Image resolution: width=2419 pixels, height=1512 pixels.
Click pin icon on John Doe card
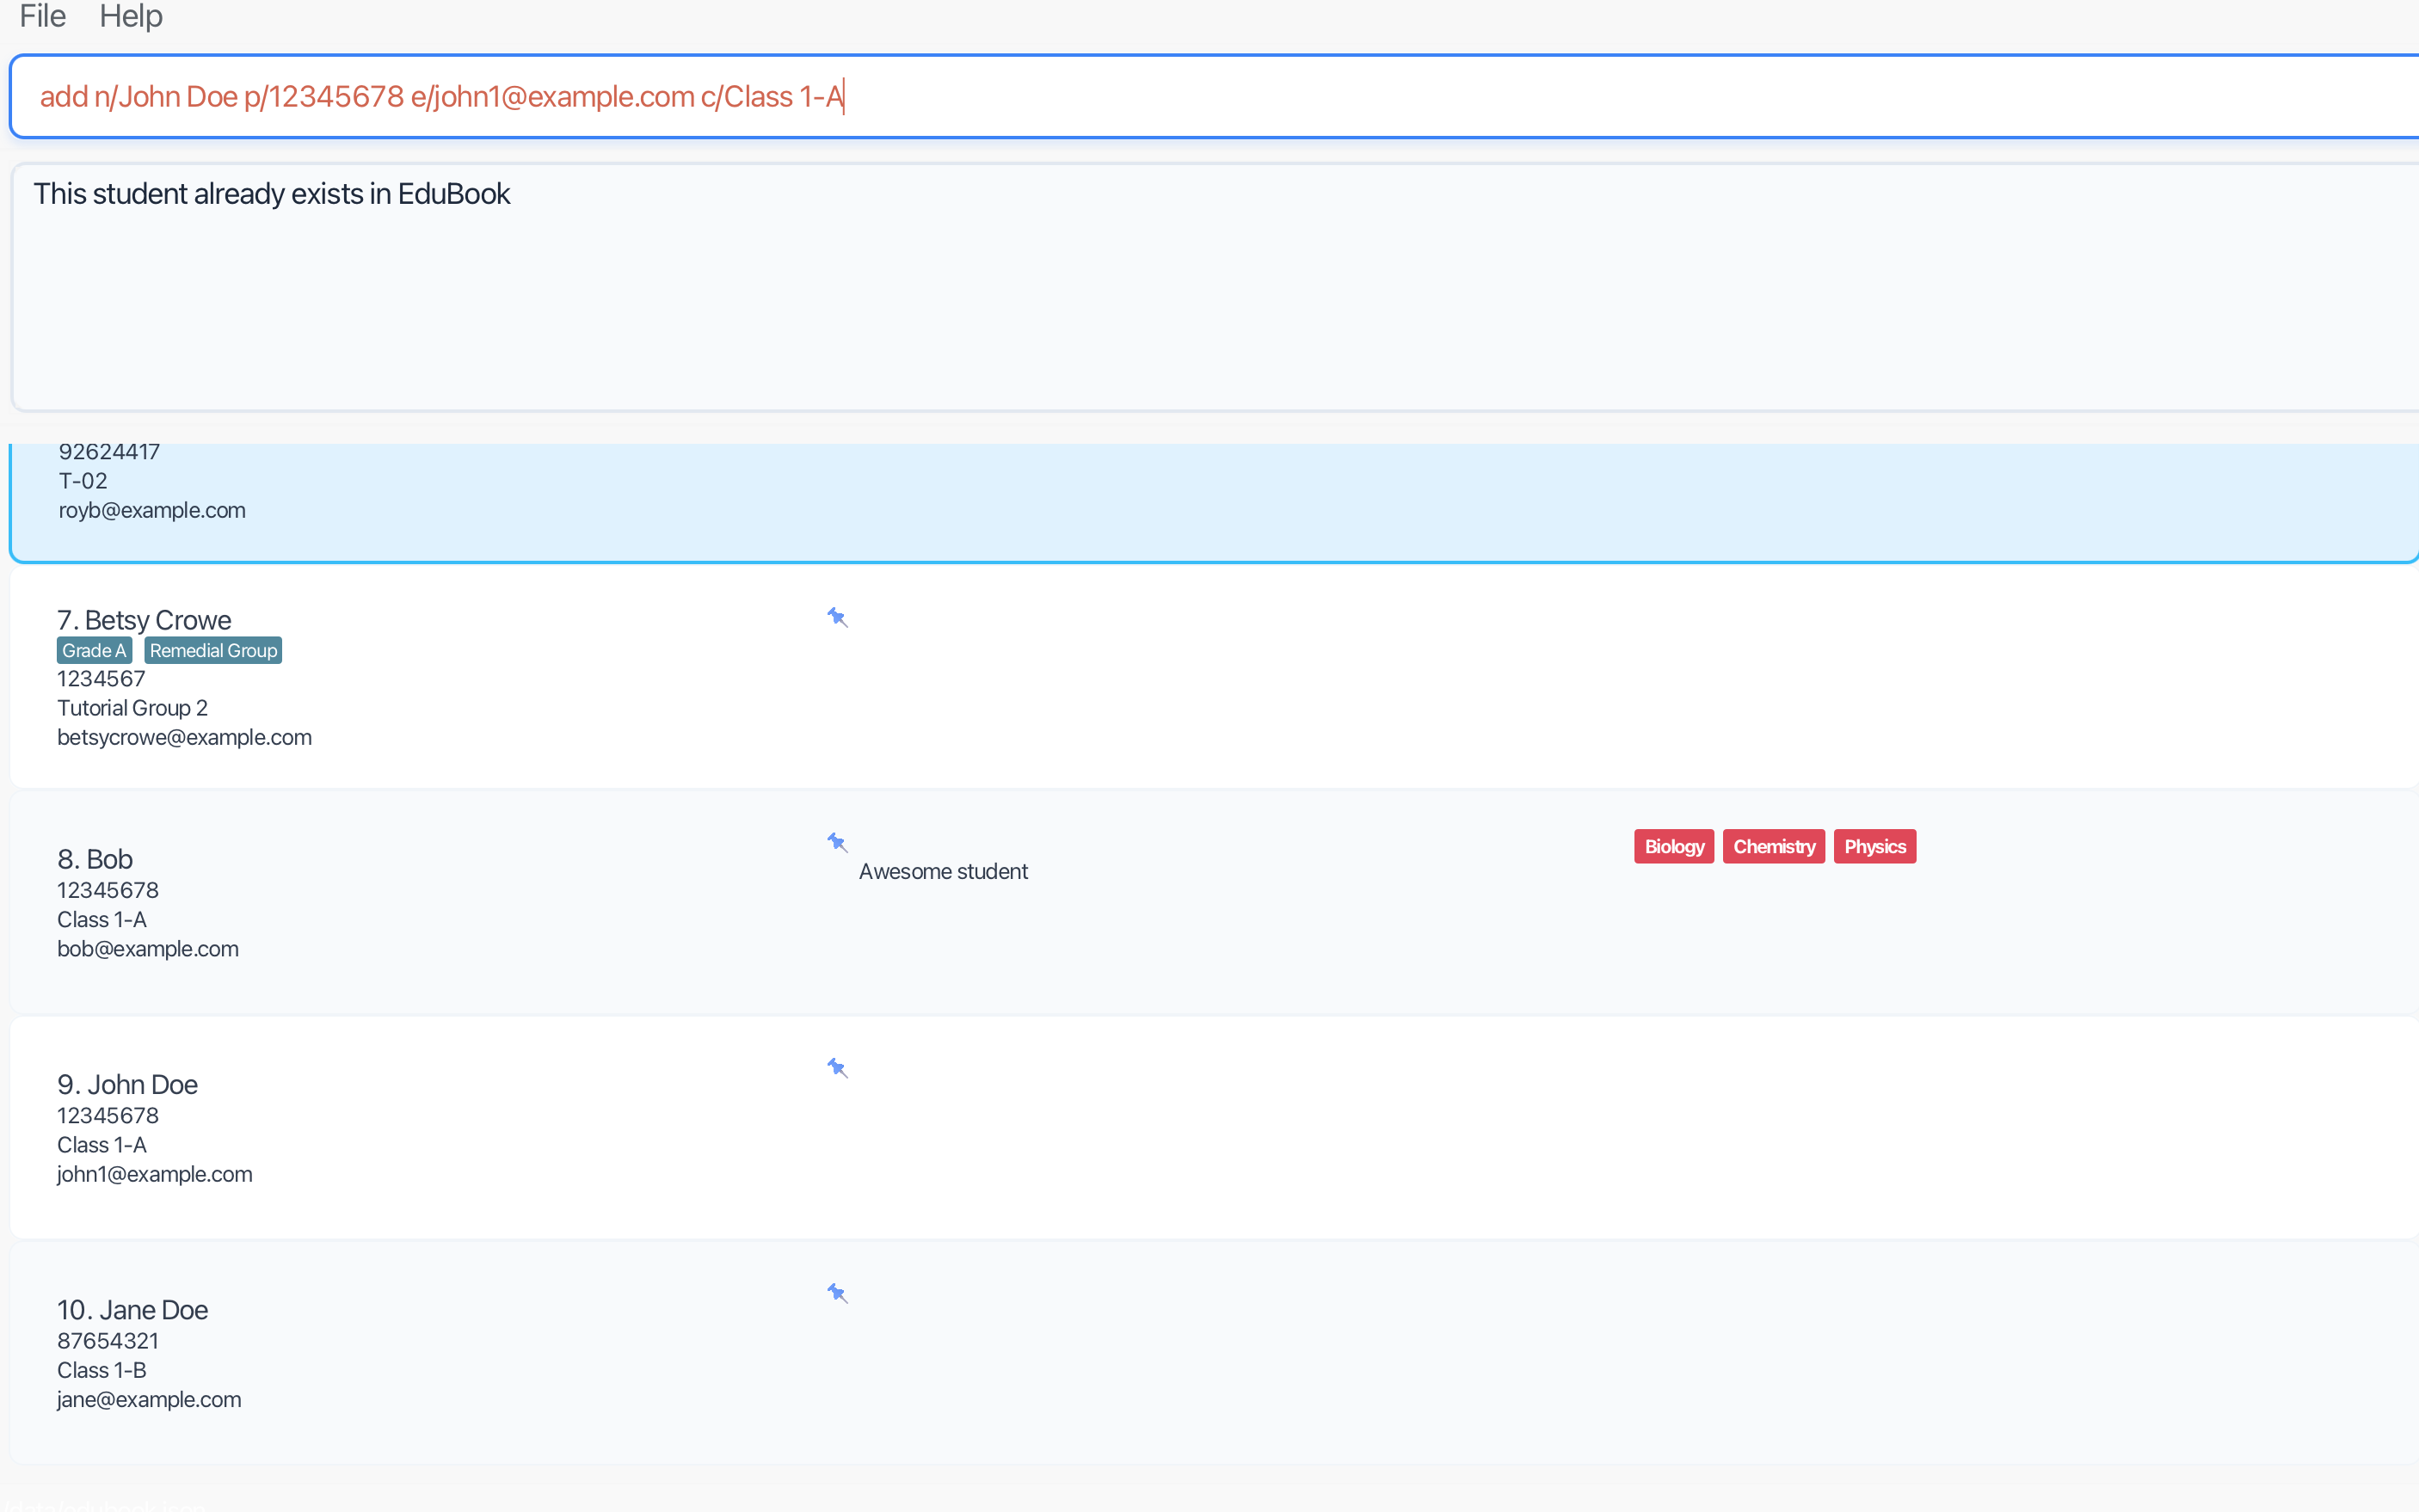point(837,1068)
